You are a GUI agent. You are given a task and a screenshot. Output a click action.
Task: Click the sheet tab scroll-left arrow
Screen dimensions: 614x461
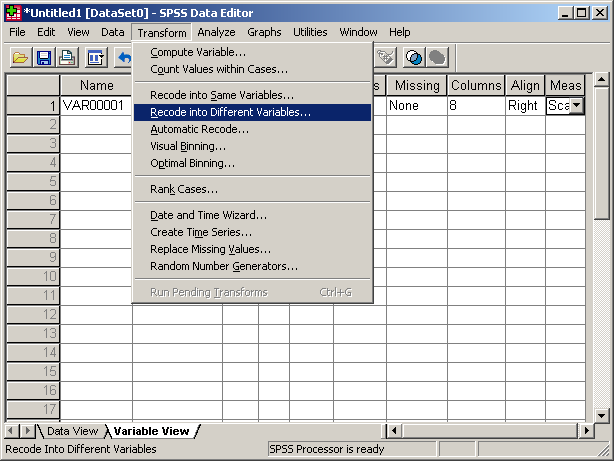[11, 431]
